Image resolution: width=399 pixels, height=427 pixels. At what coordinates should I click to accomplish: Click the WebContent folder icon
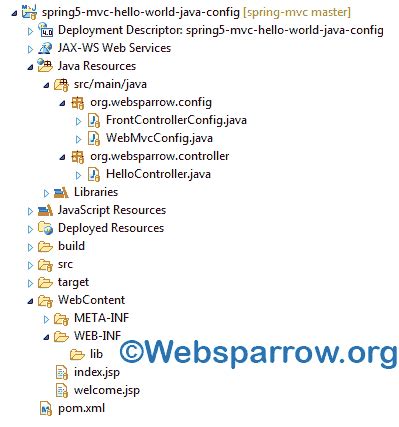pyautogui.click(x=45, y=301)
